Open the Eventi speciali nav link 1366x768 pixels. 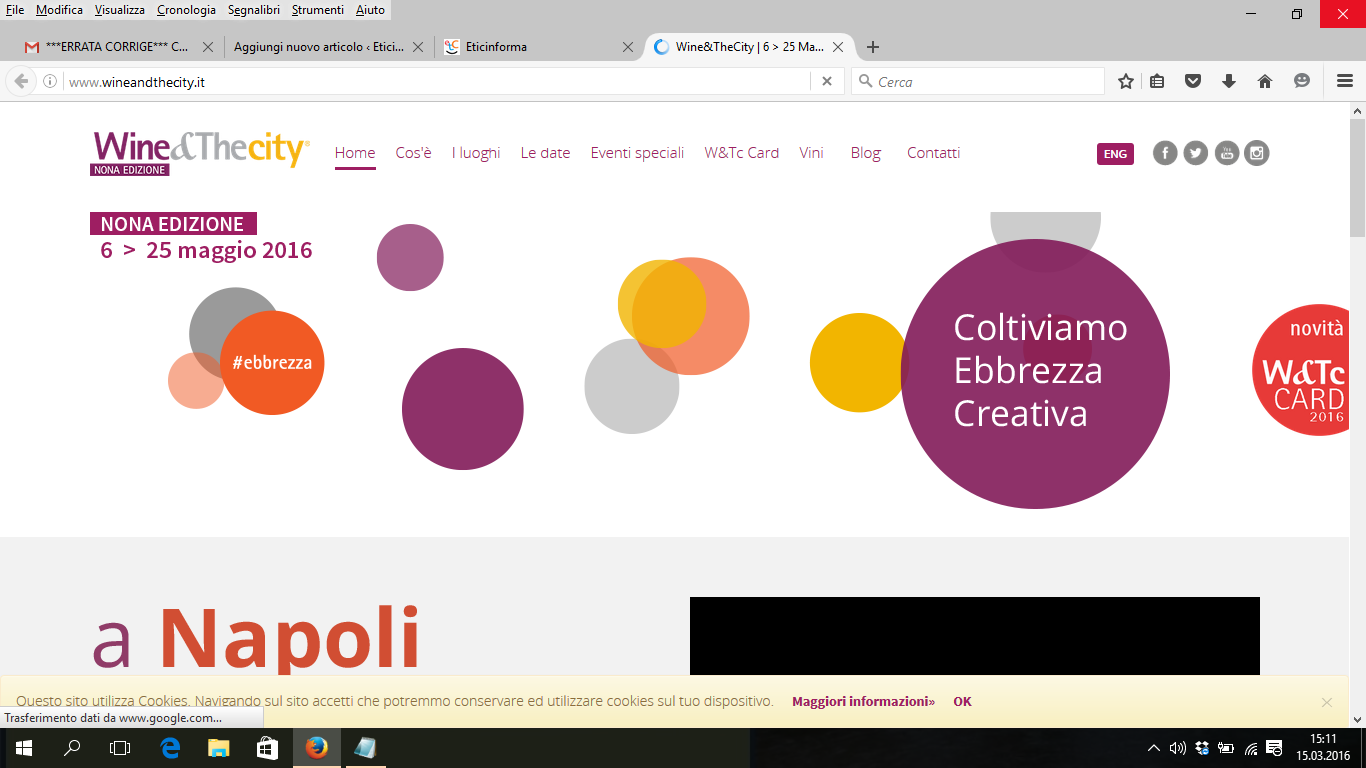(637, 153)
